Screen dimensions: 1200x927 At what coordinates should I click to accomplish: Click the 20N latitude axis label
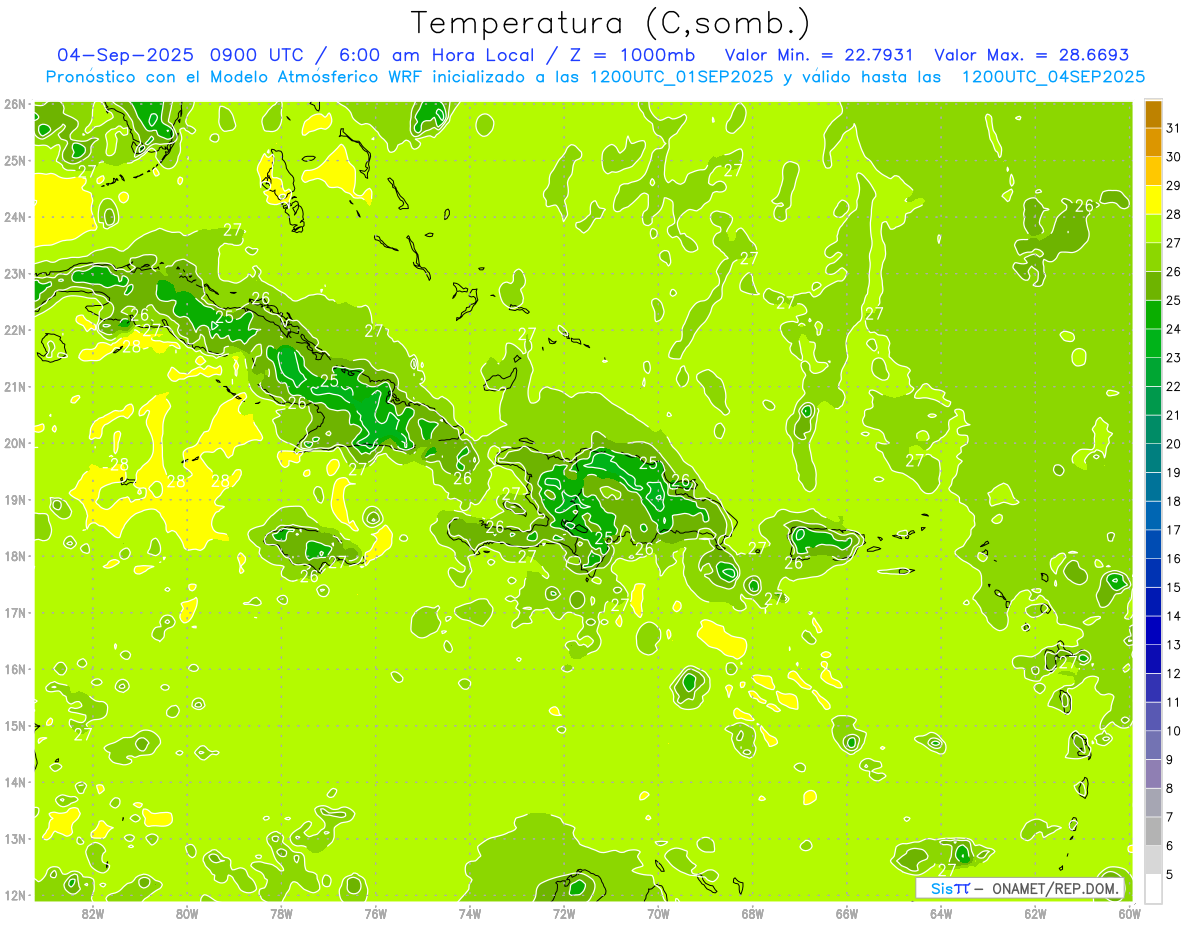point(15,443)
